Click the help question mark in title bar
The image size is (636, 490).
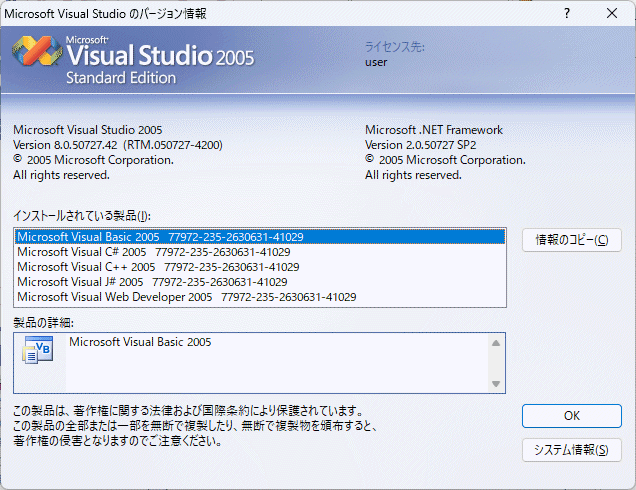tap(566, 13)
